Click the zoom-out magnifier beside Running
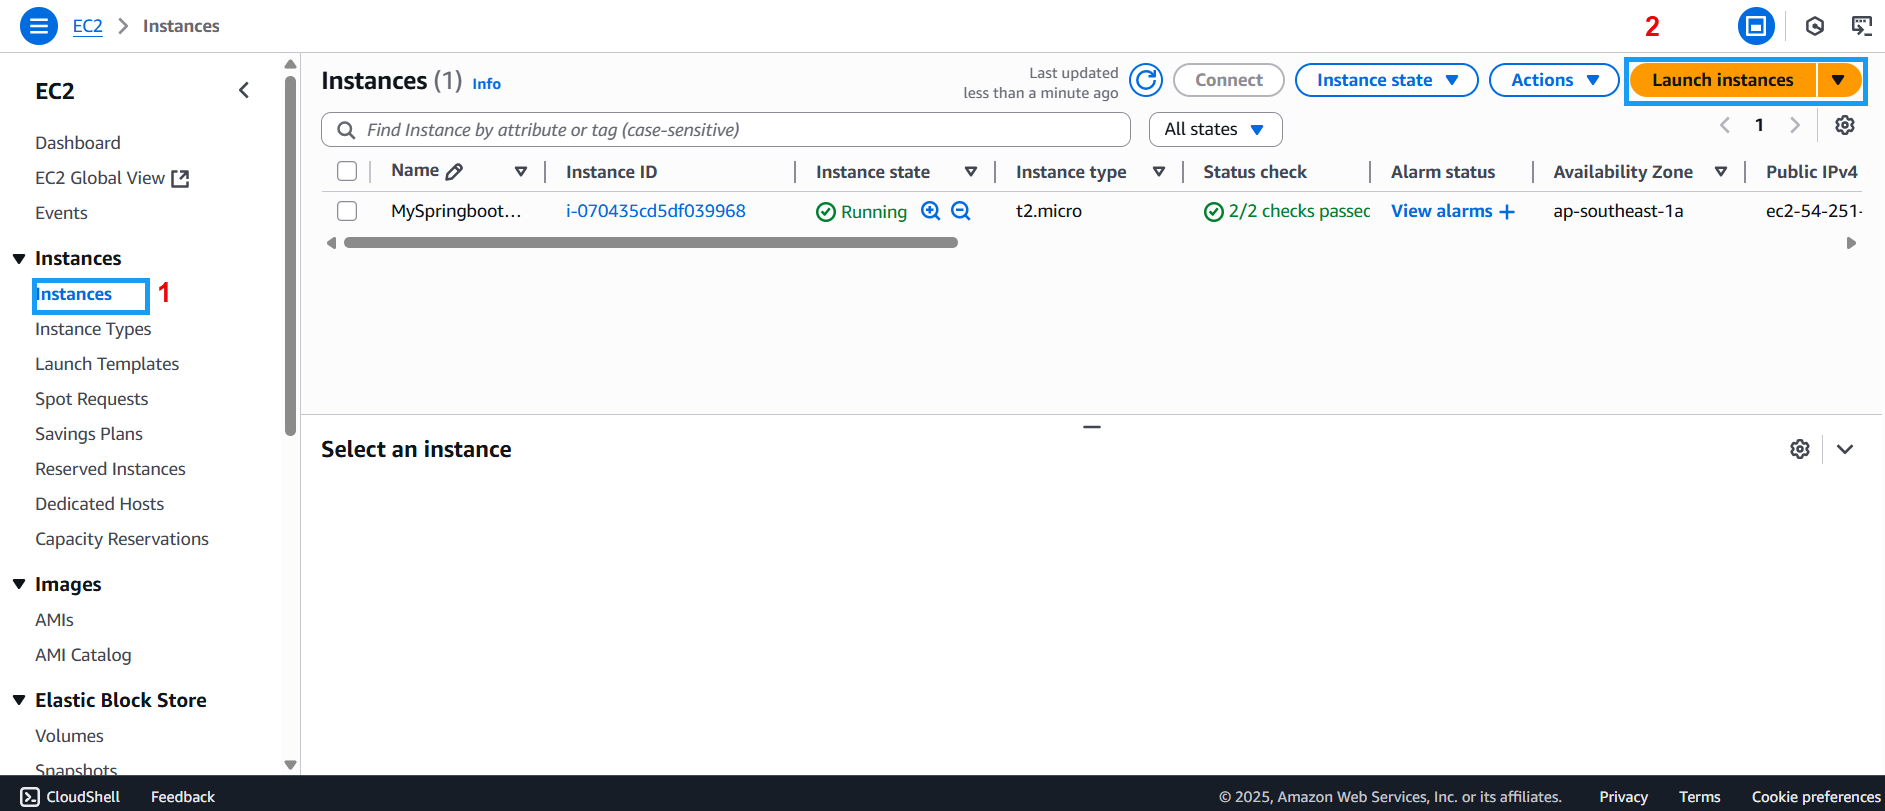The width and height of the screenshot is (1885, 811). (961, 211)
